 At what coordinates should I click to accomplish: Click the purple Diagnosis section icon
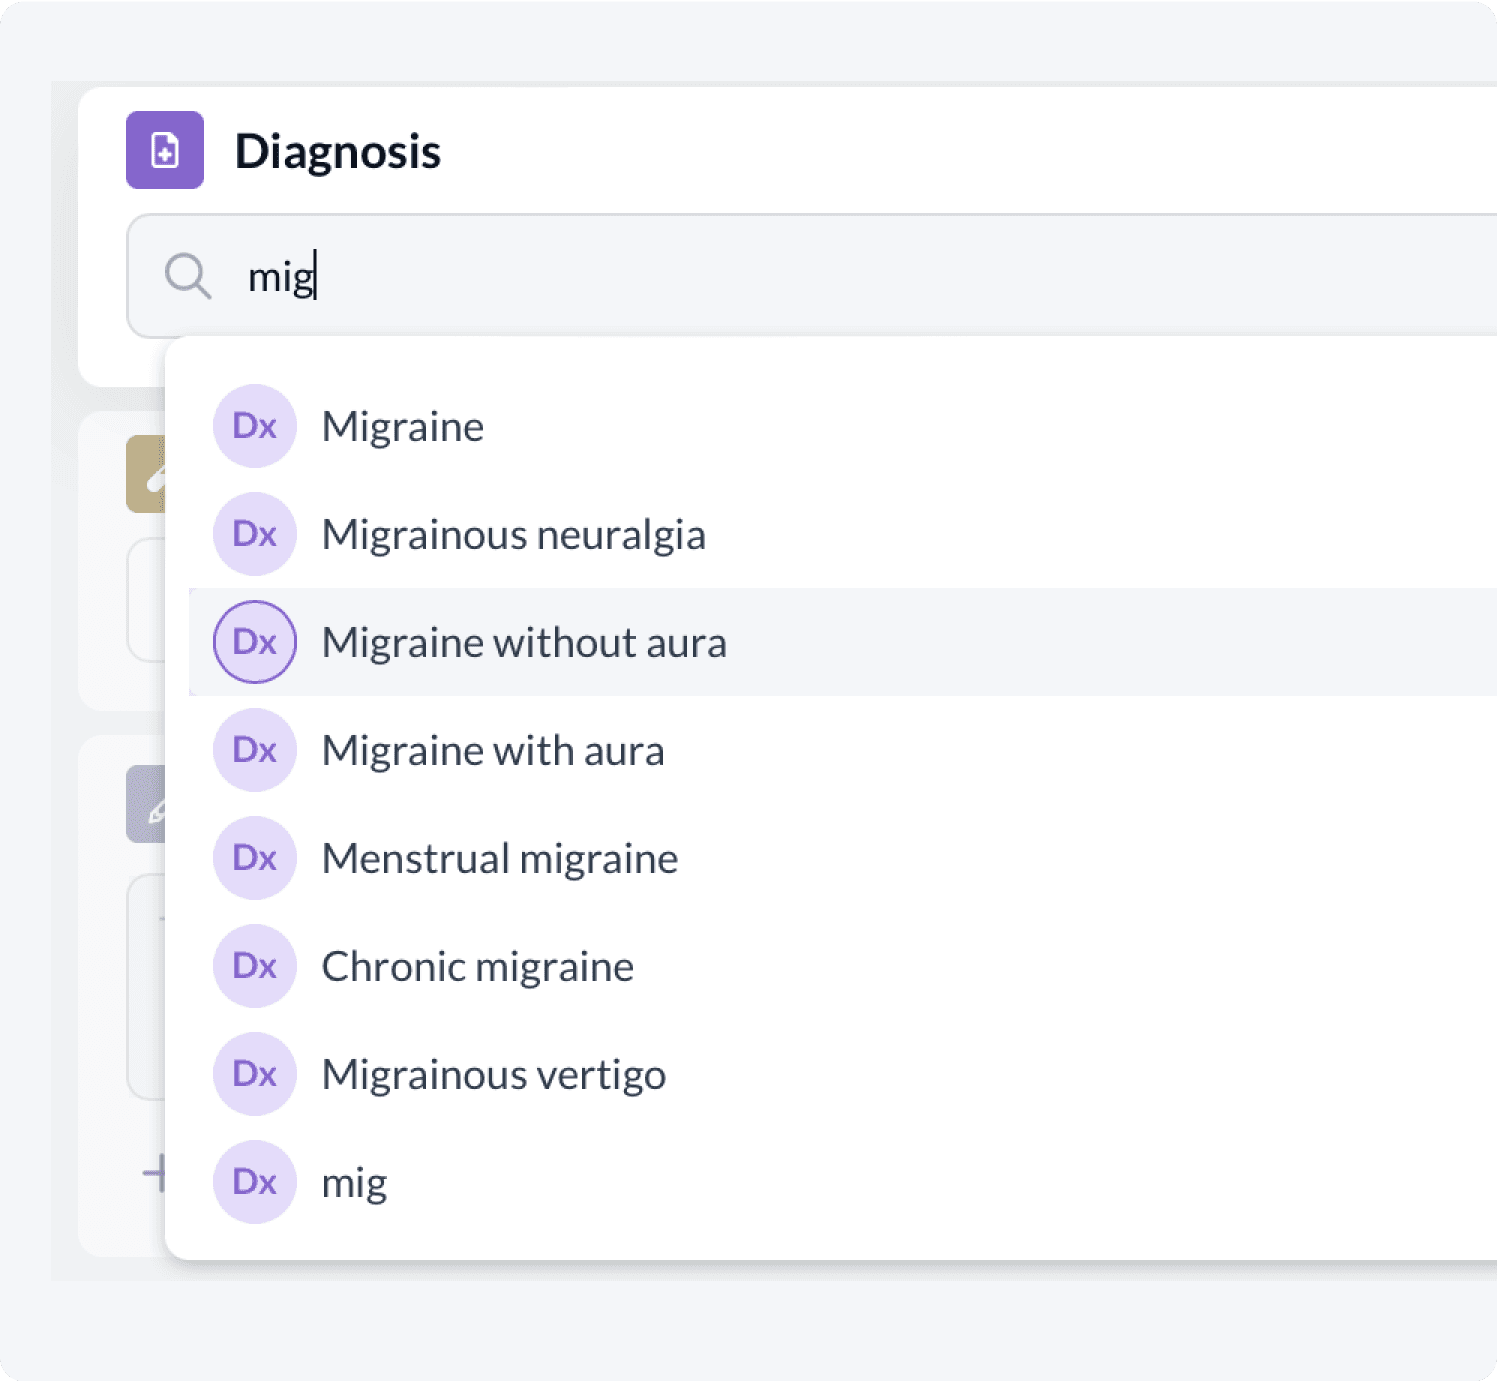(165, 150)
